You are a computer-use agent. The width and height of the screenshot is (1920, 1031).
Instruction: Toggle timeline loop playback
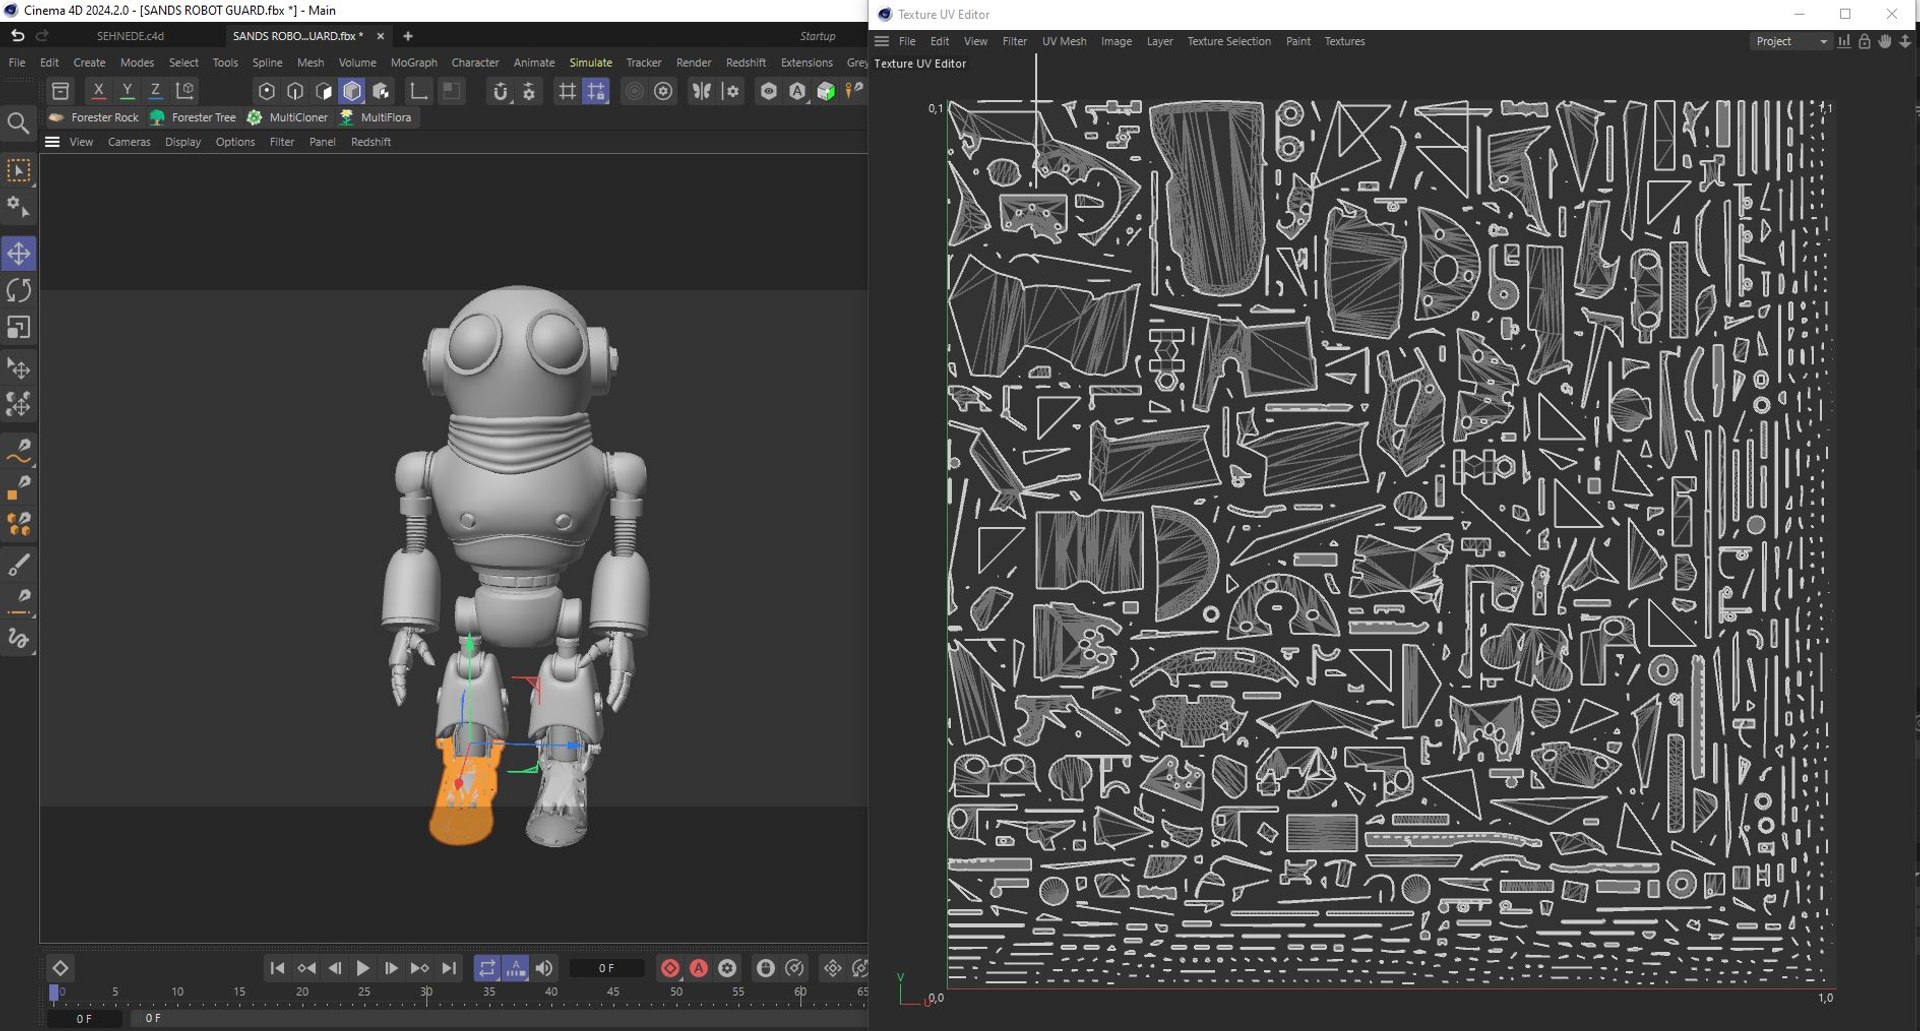point(487,968)
